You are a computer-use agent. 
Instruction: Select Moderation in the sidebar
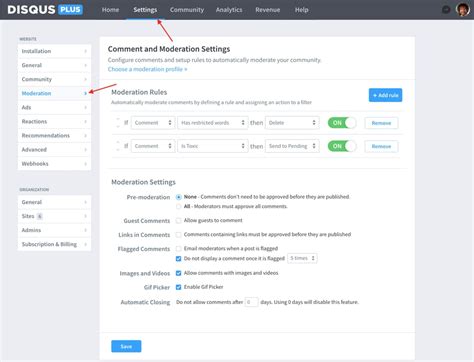tap(54, 93)
